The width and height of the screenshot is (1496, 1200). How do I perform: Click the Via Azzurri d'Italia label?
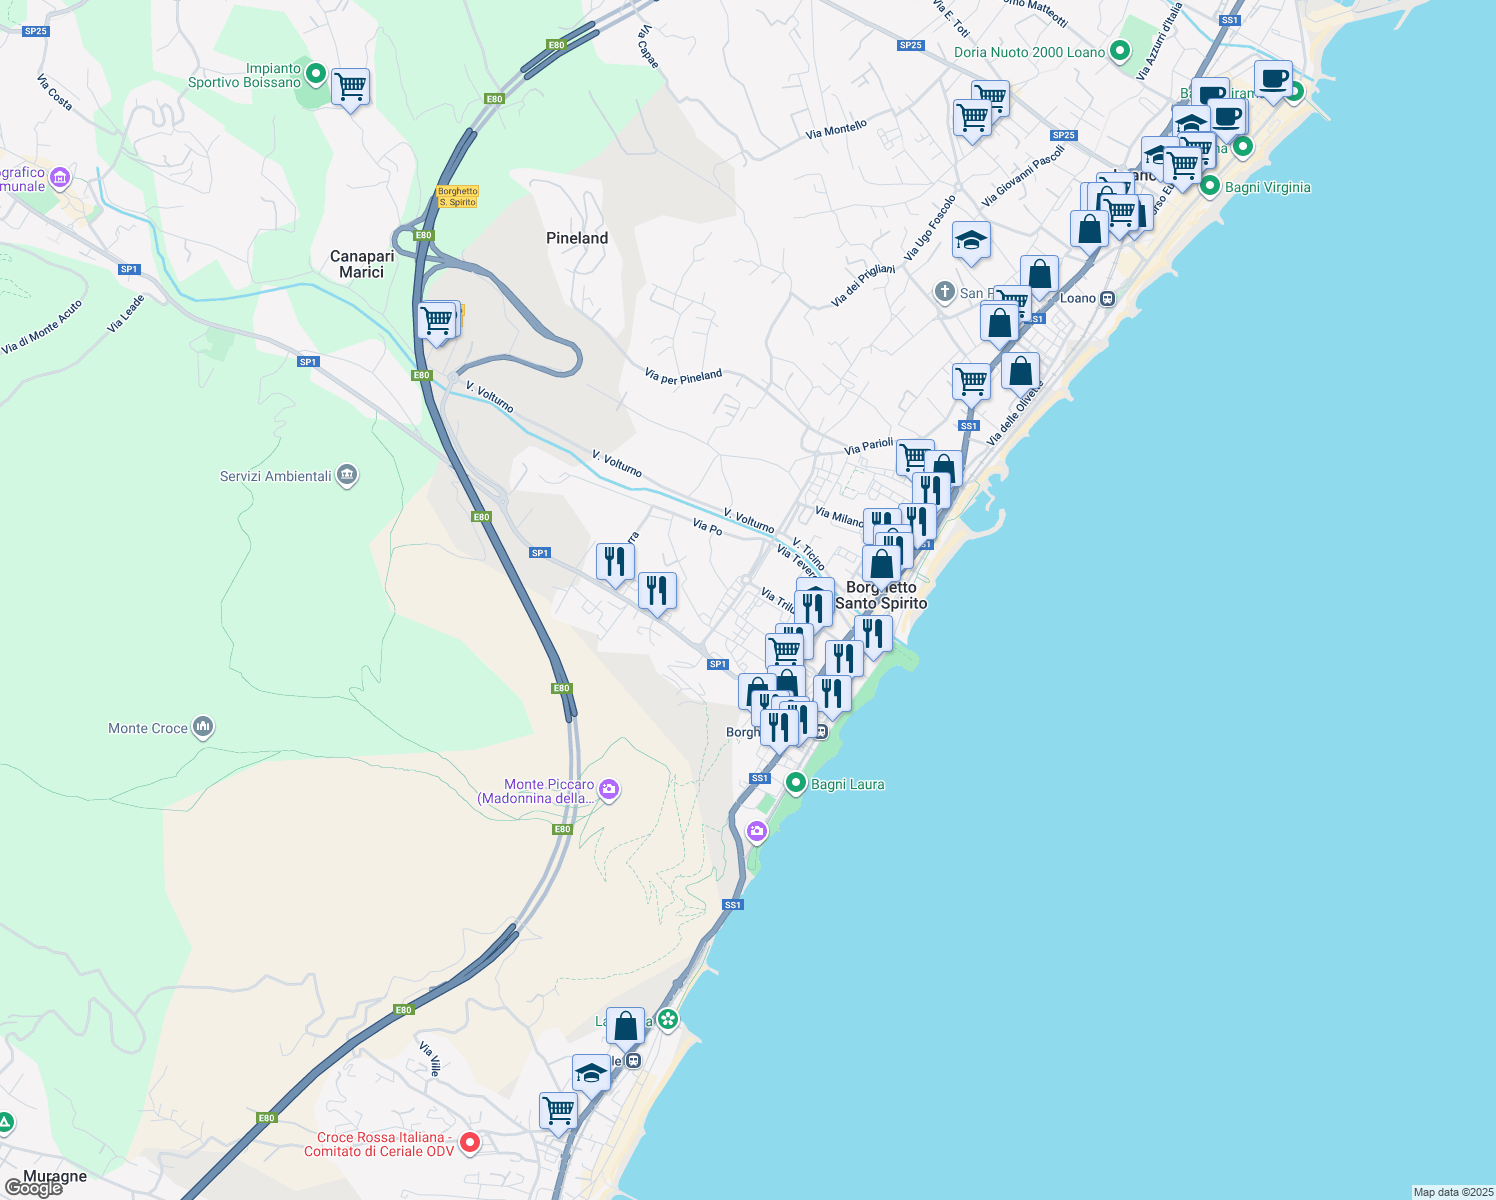point(1159,41)
